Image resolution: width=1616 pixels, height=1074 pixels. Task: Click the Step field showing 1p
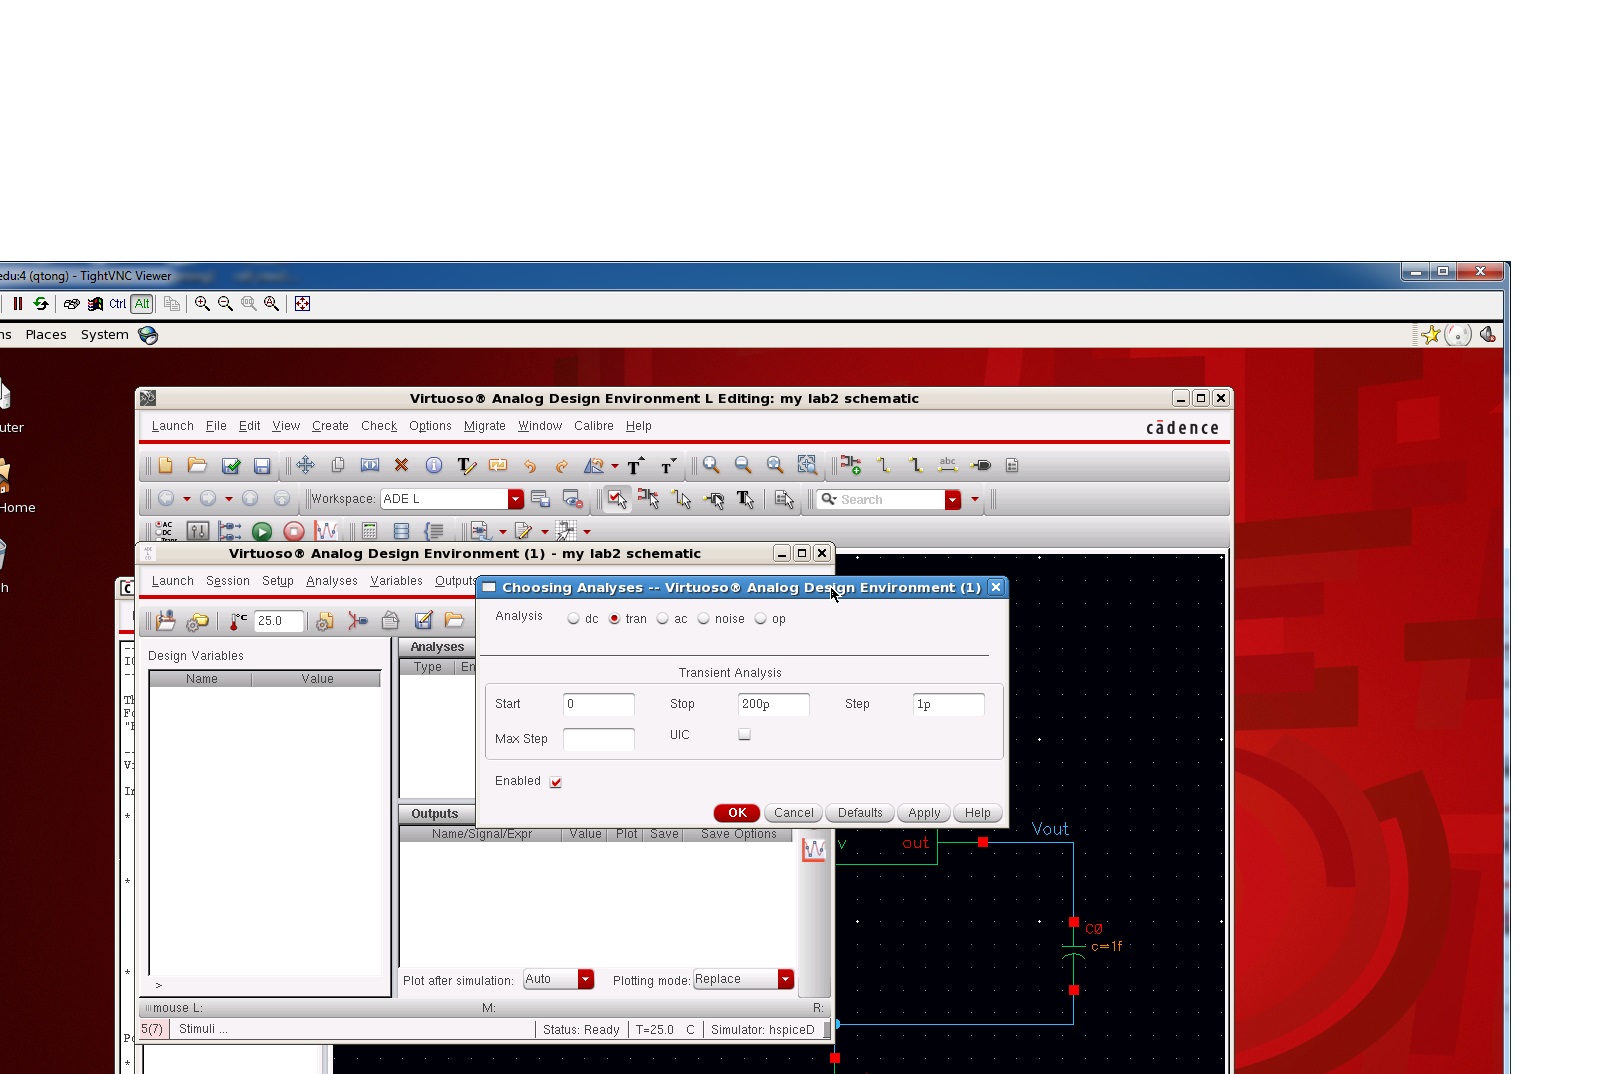[x=948, y=704]
